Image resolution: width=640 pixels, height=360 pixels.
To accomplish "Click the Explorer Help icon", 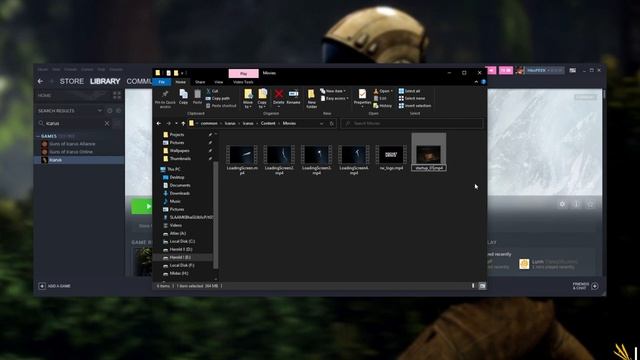I will (x=483, y=82).
